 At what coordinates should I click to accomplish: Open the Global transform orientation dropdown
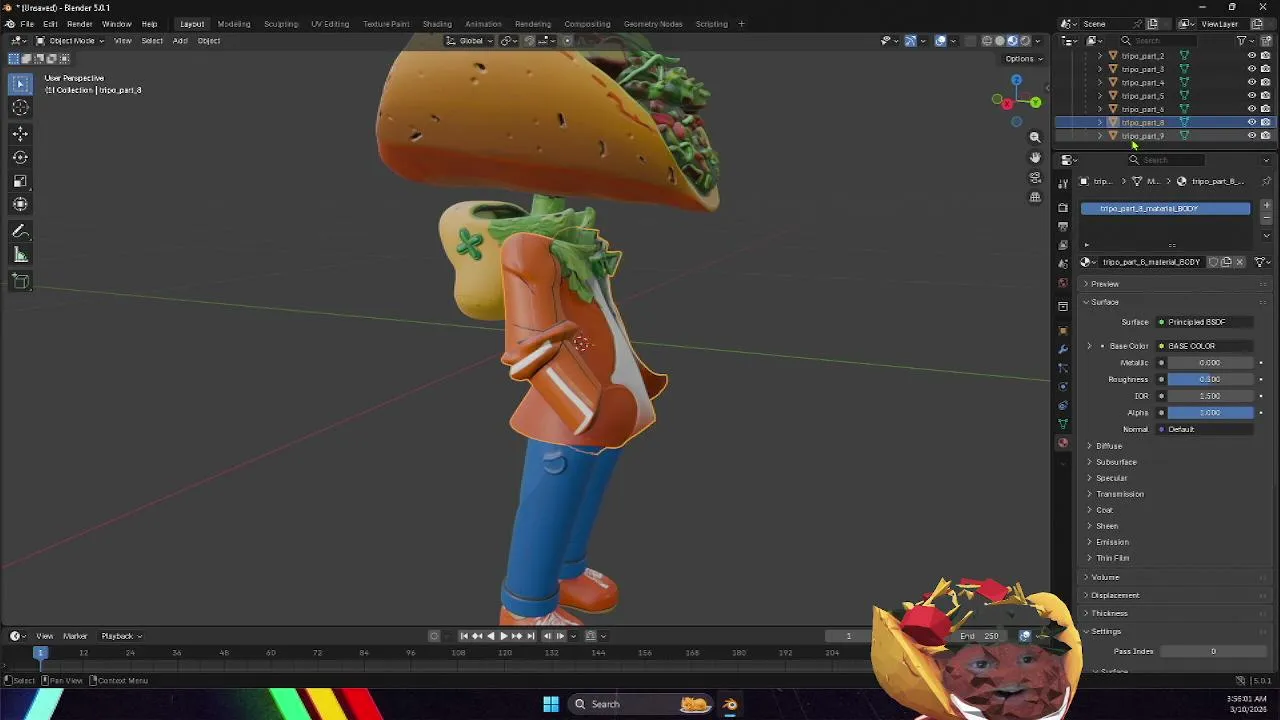pos(470,41)
